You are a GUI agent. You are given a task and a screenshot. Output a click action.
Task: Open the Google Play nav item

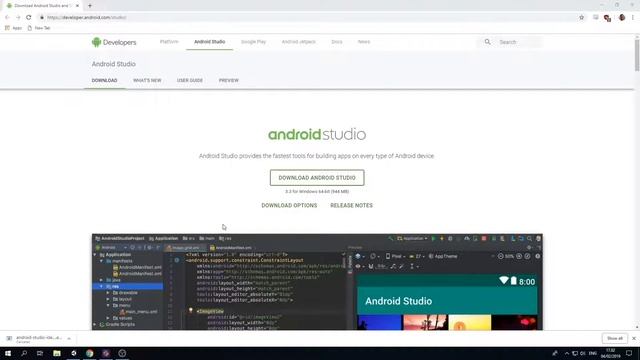click(x=253, y=42)
